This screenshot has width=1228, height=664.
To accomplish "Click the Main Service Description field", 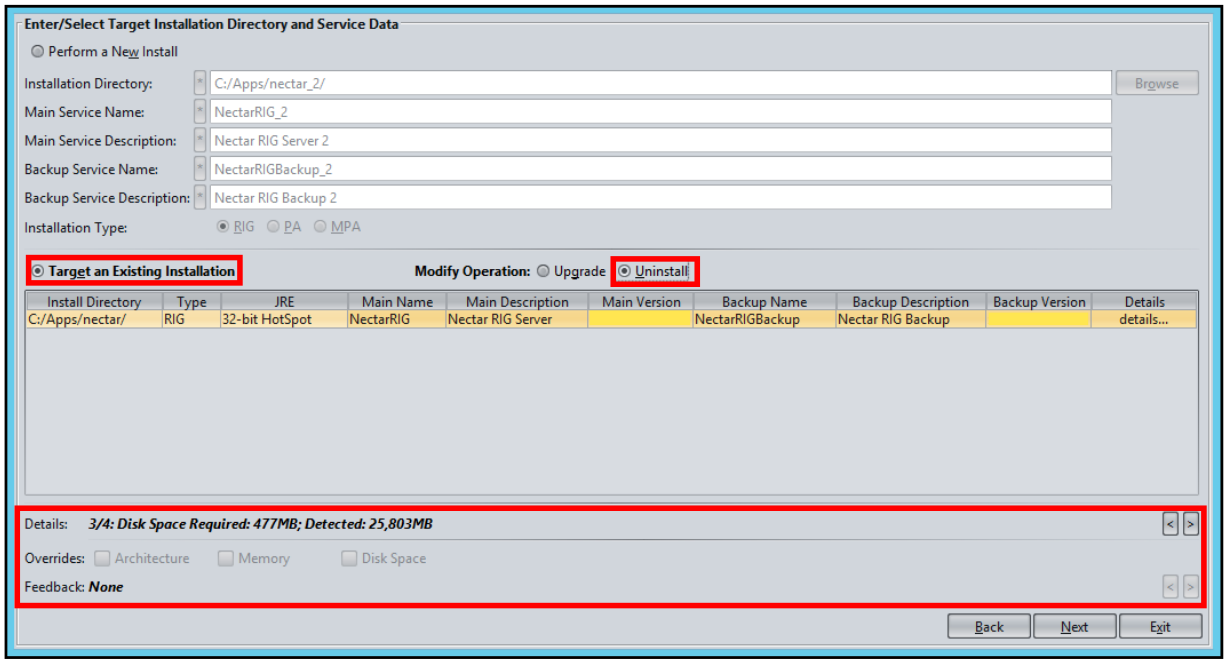I will (660, 141).
